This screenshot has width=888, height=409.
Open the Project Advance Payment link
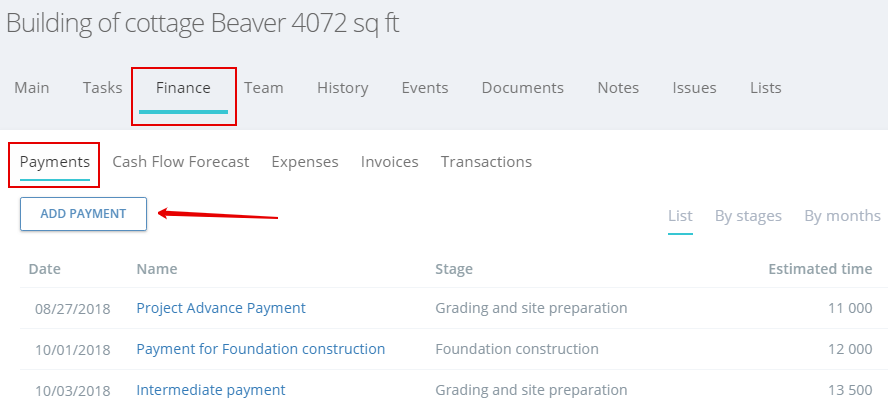click(221, 308)
